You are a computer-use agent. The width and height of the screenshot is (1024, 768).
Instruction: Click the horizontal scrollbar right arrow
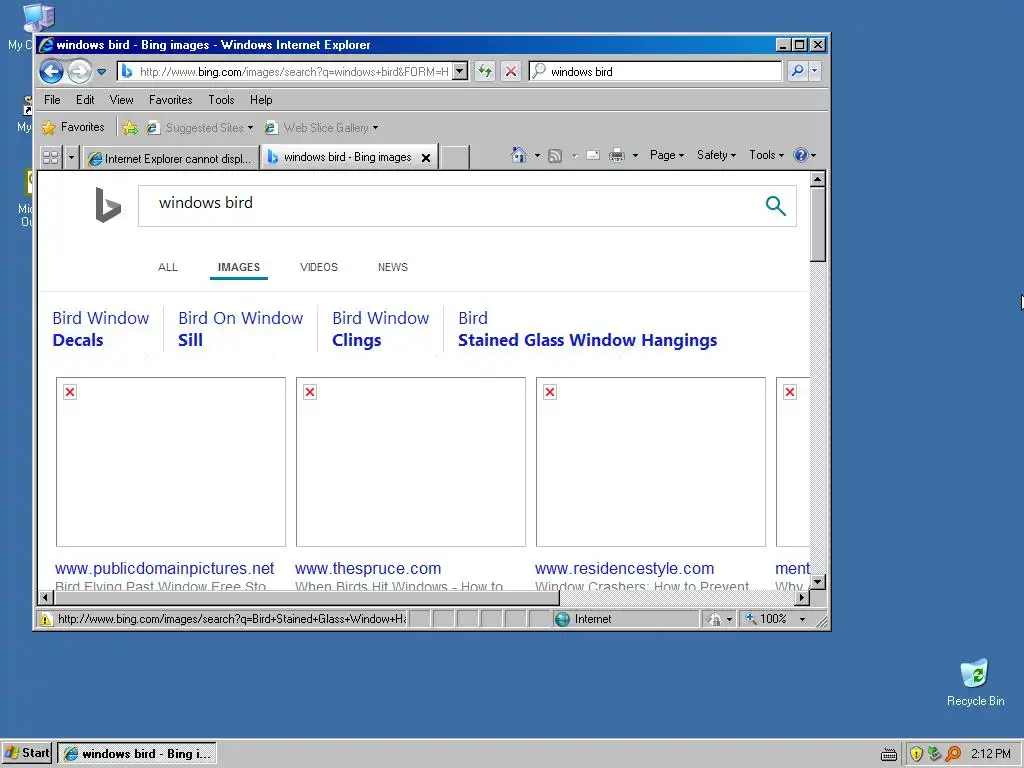pyautogui.click(x=802, y=597)
